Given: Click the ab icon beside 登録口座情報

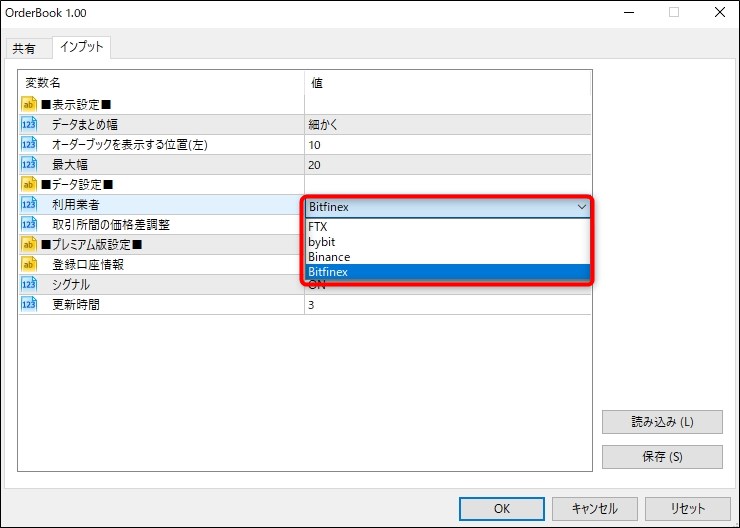Looking at the screenshot, I should coord(29,264).
